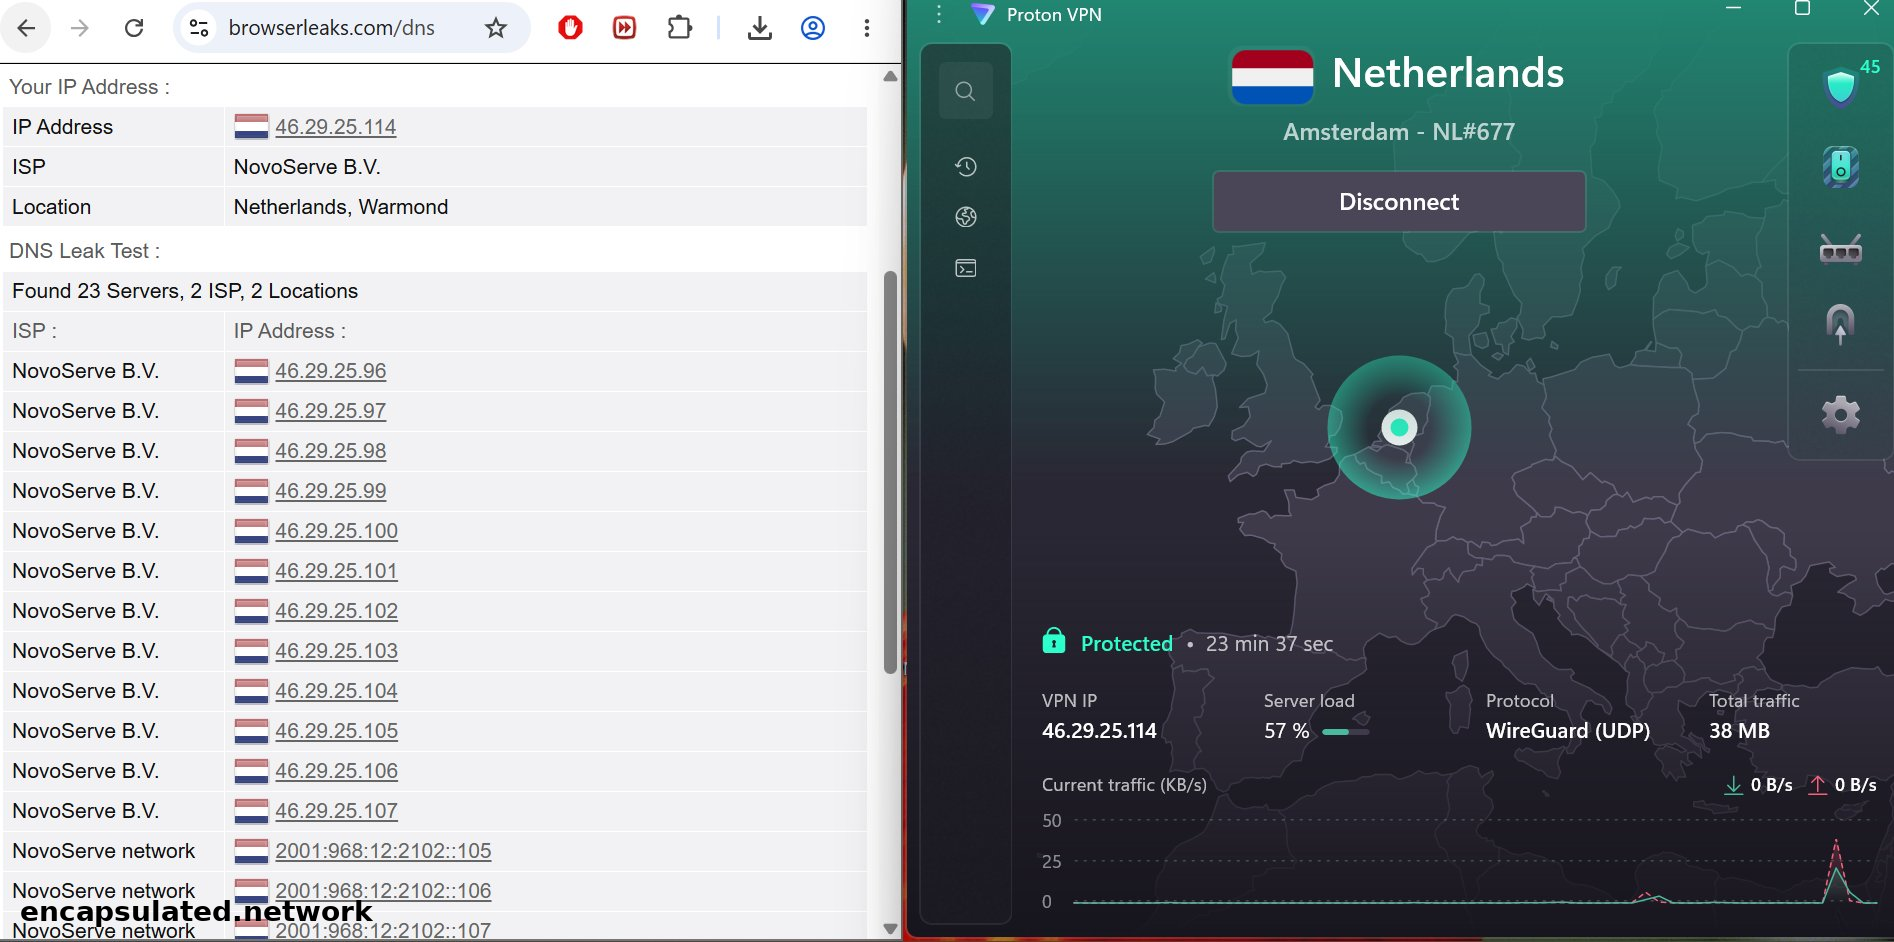
Task: Select the VPN IP value 46.29.25.114
Action: point(1099,731)
